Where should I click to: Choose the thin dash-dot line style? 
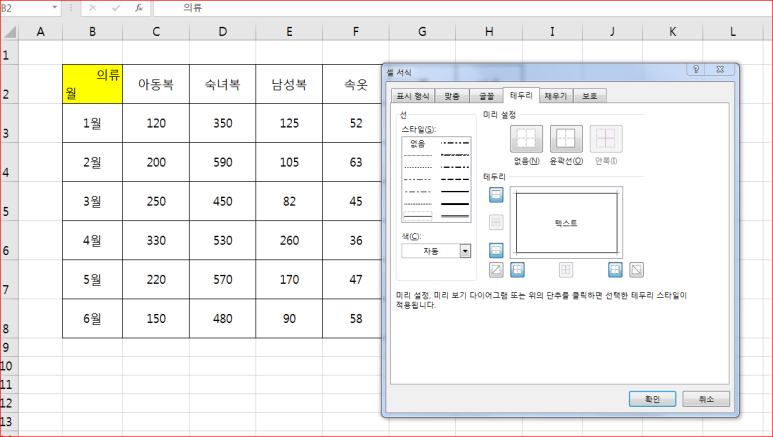[x=418, y=191]
